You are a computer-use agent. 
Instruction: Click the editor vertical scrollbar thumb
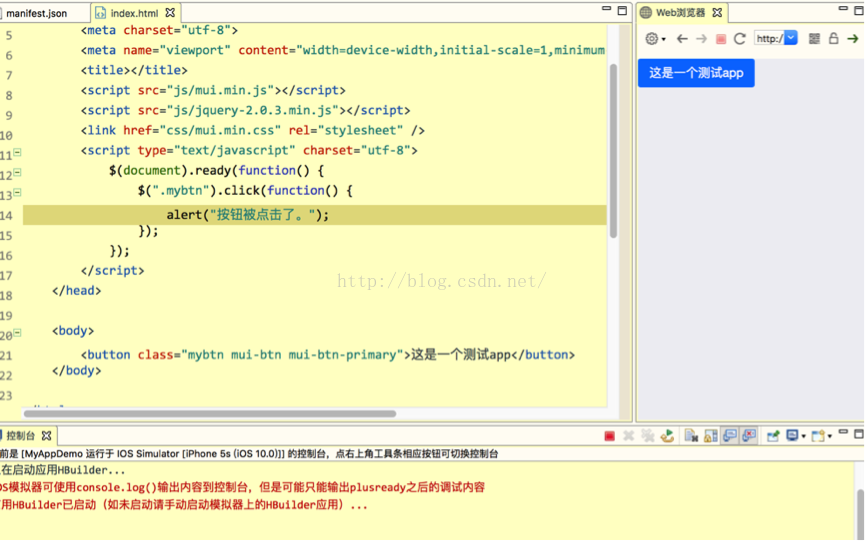click(613, 151)
